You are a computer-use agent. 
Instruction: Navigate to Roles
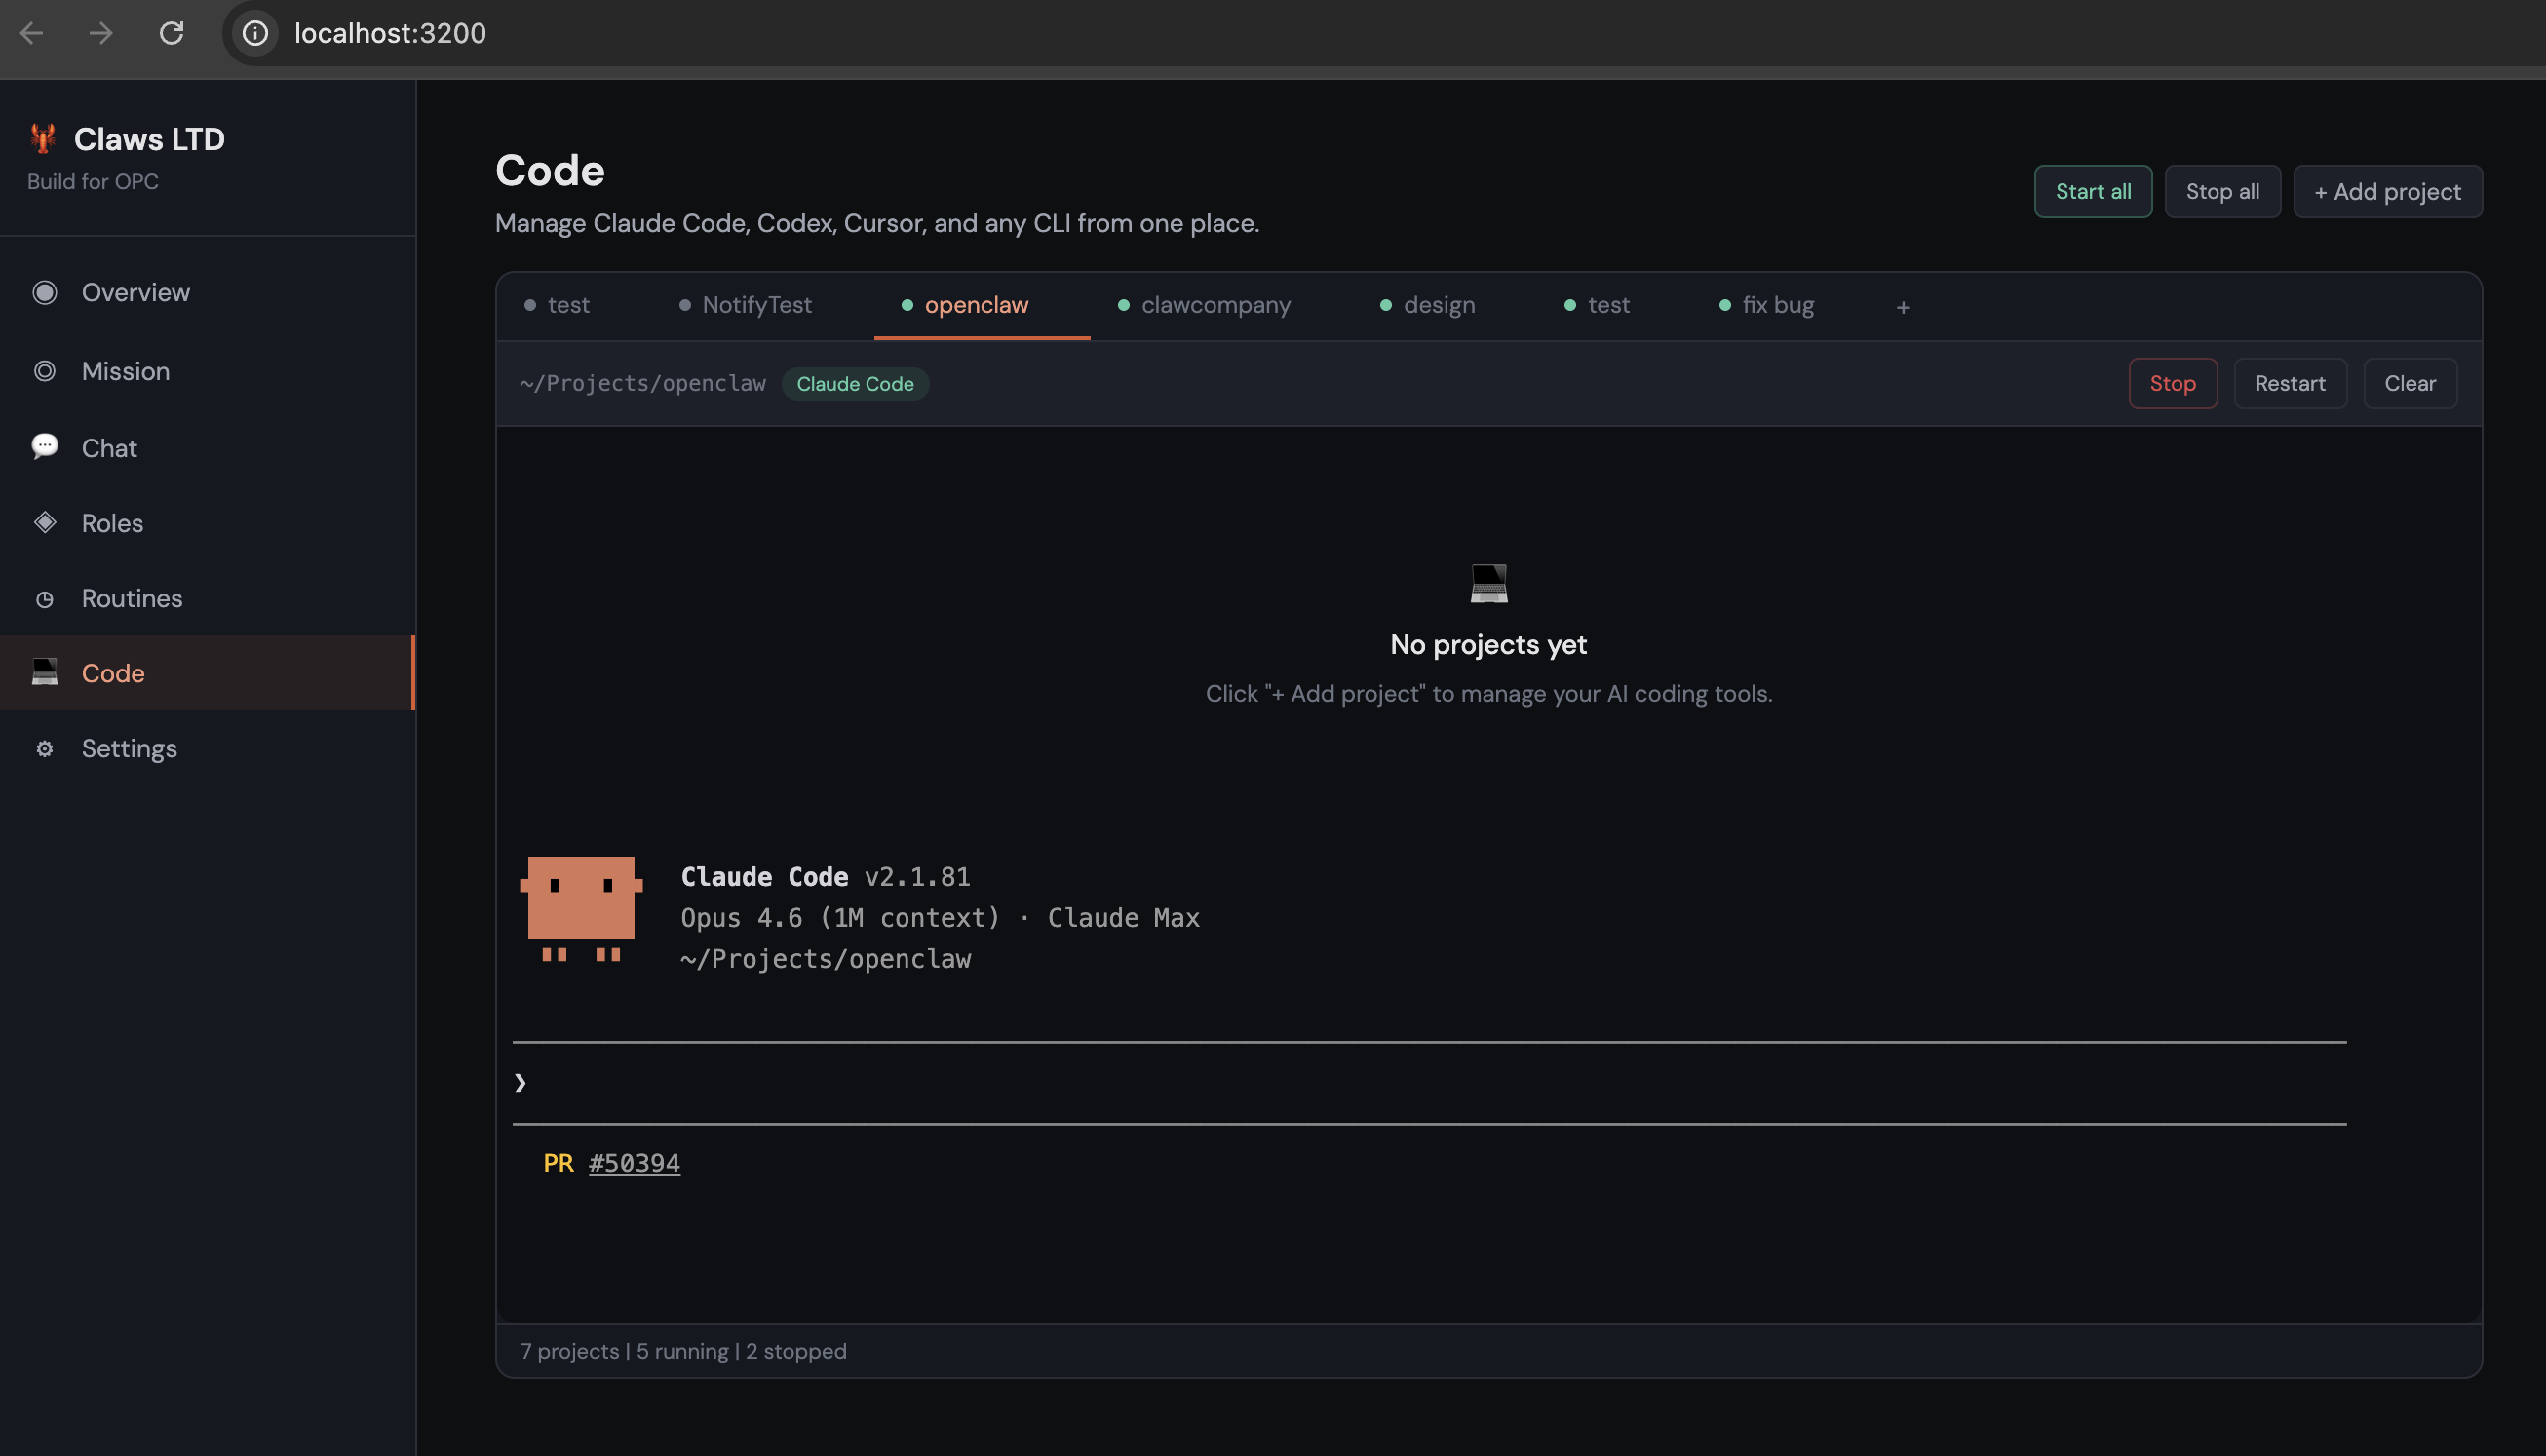[x=207, y=523]
